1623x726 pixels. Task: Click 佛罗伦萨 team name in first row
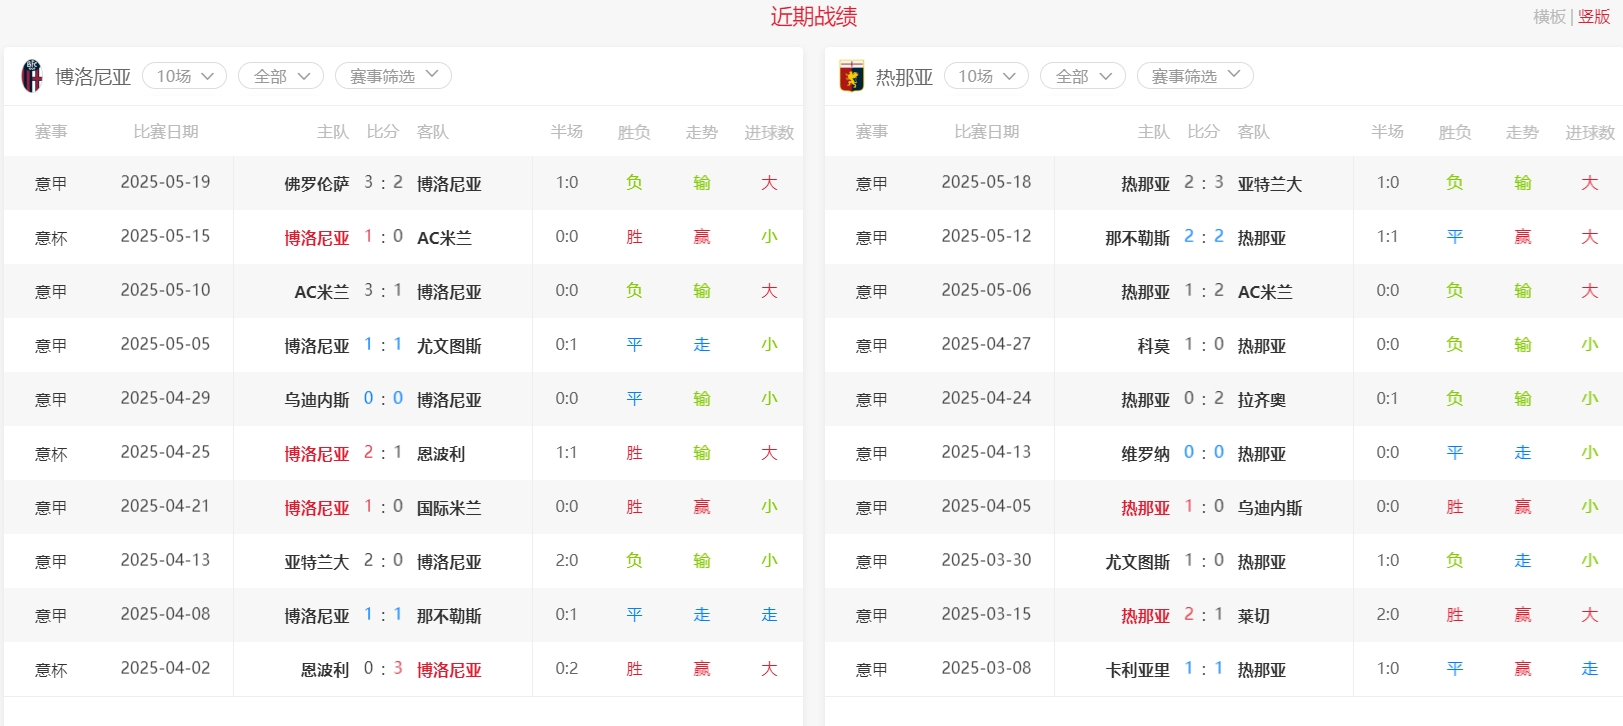coord(316,184)
